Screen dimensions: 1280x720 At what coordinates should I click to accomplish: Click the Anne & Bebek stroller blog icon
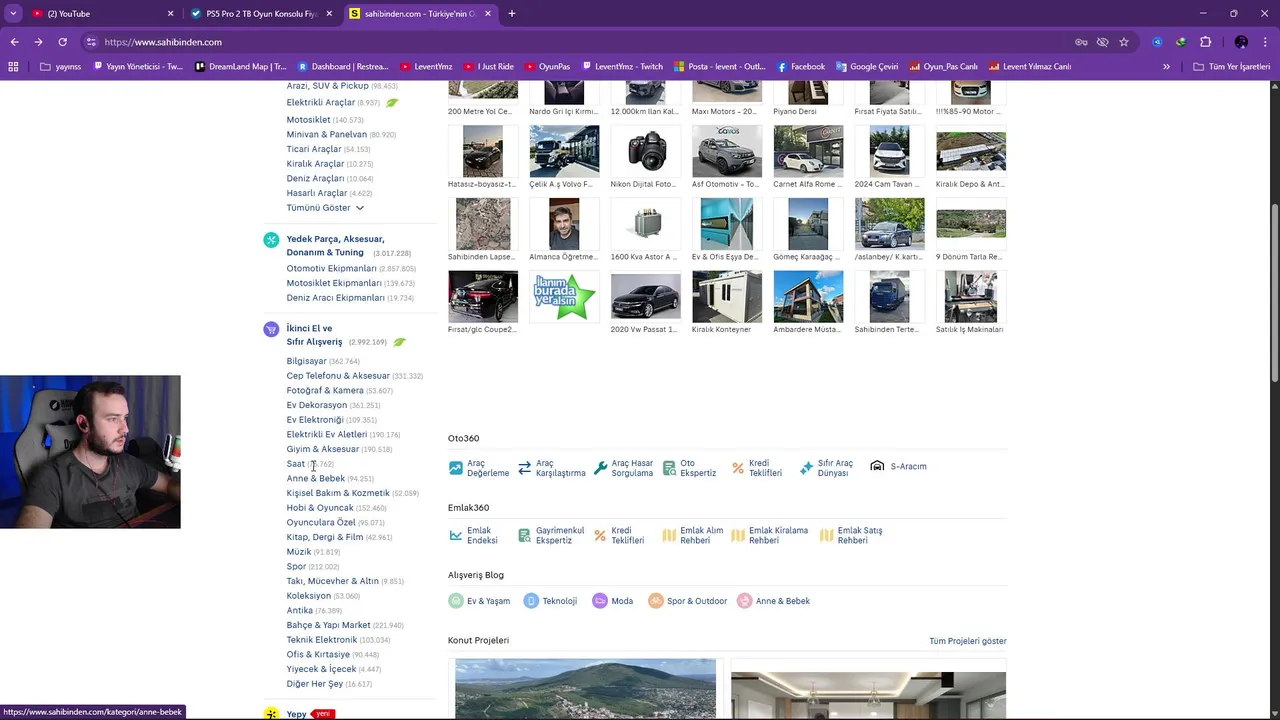[745, 601]
